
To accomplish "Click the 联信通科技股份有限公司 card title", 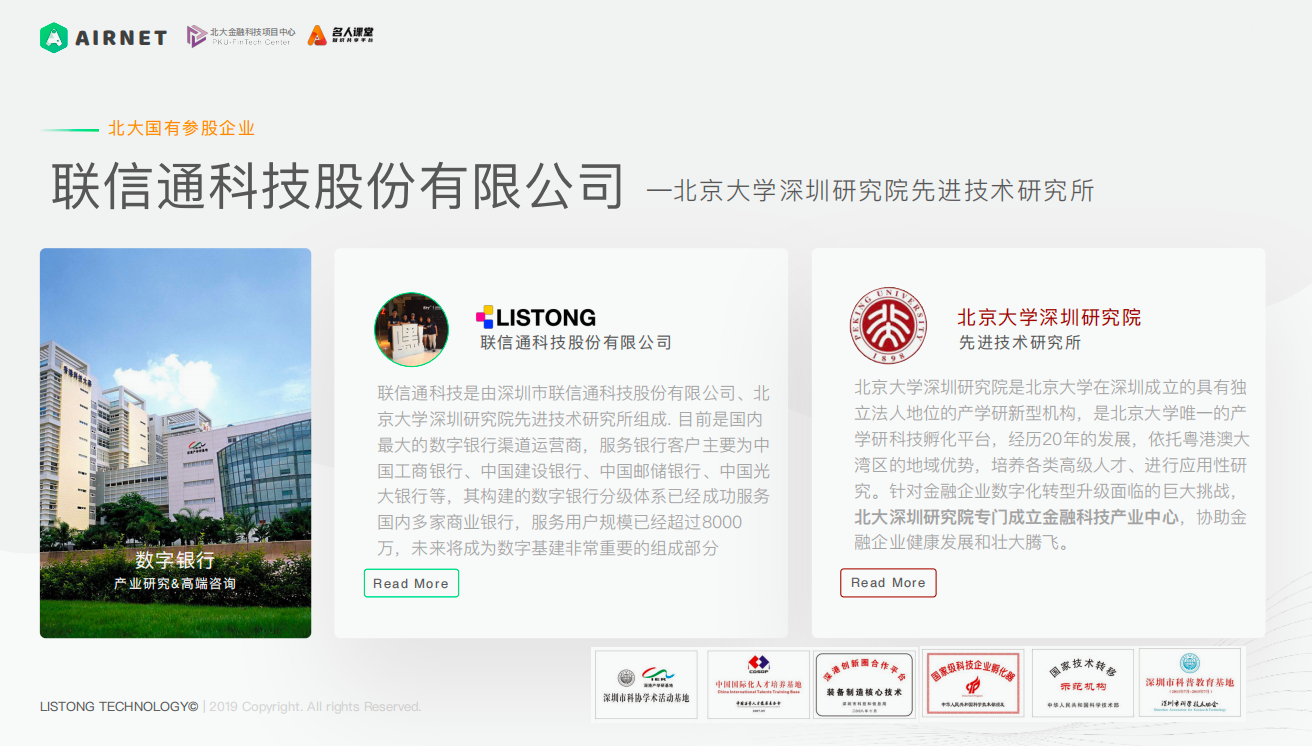I will click(x=576, y=342).
